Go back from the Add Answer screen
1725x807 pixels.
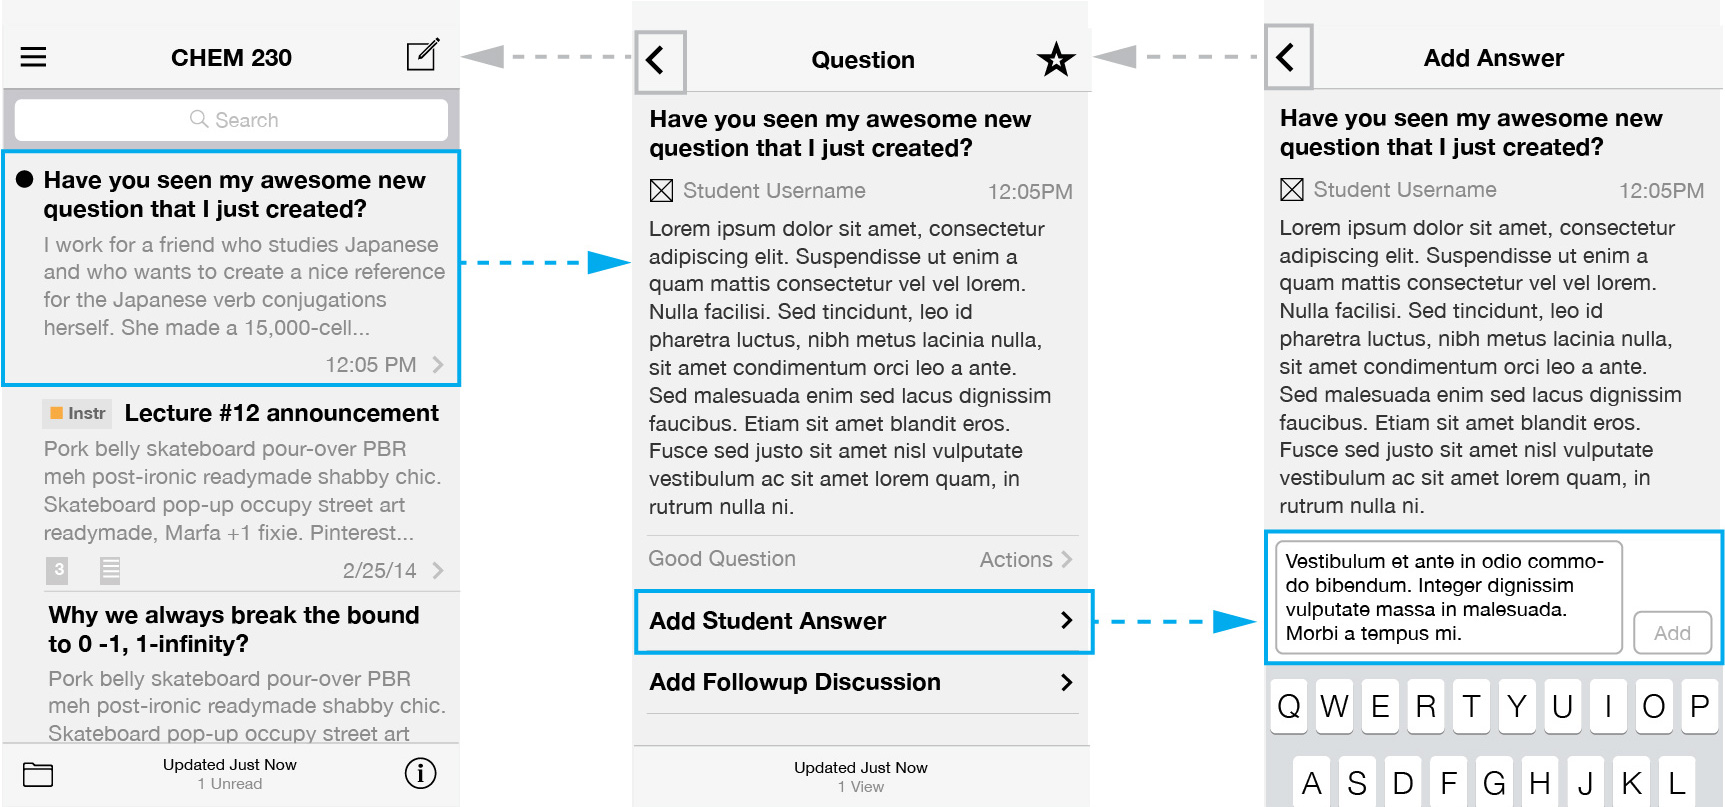[1288, 57]
